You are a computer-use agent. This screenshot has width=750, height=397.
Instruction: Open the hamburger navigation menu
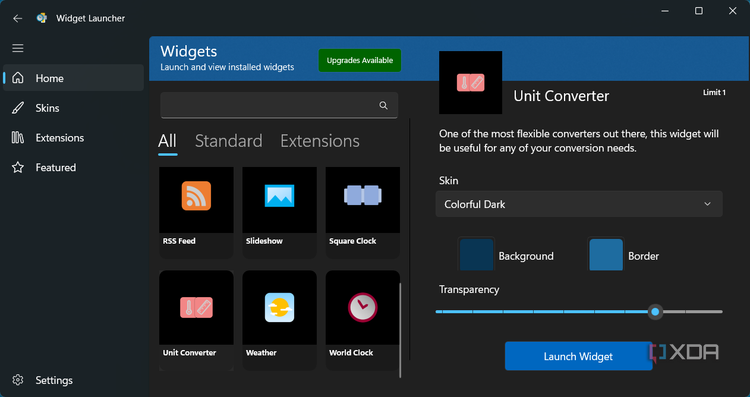[x=18, y=48]
